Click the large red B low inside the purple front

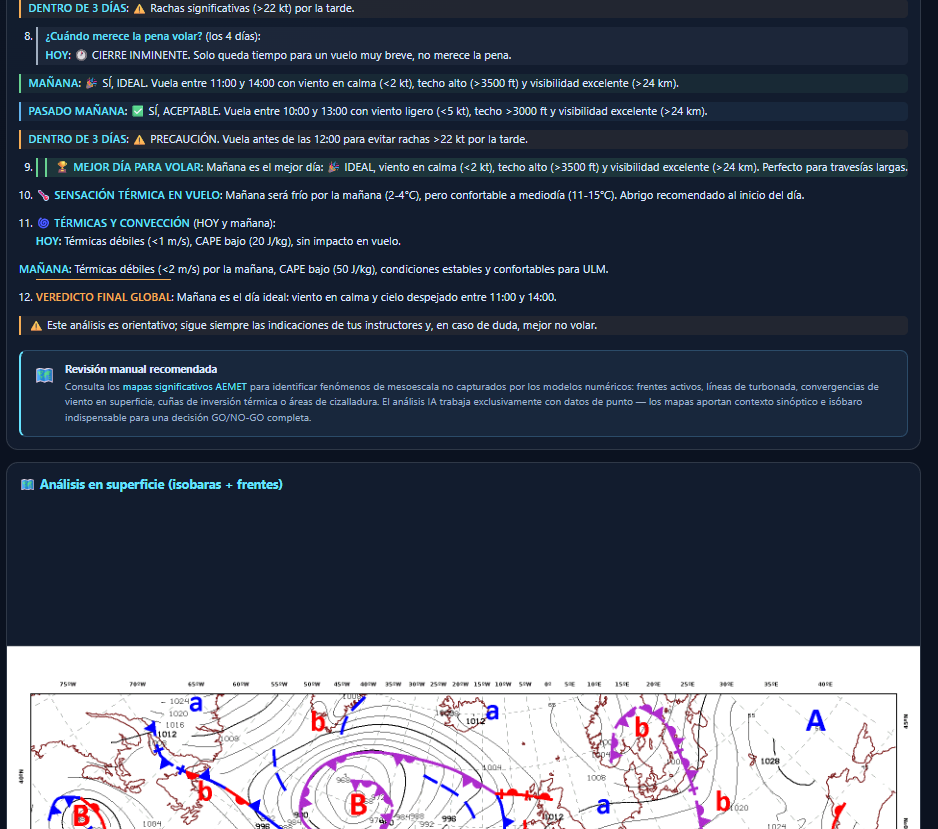357,803
